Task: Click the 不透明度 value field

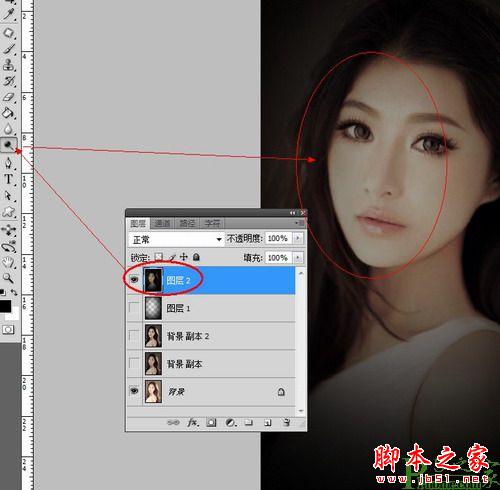Action: pyautogui.click(x=279, y=238)
